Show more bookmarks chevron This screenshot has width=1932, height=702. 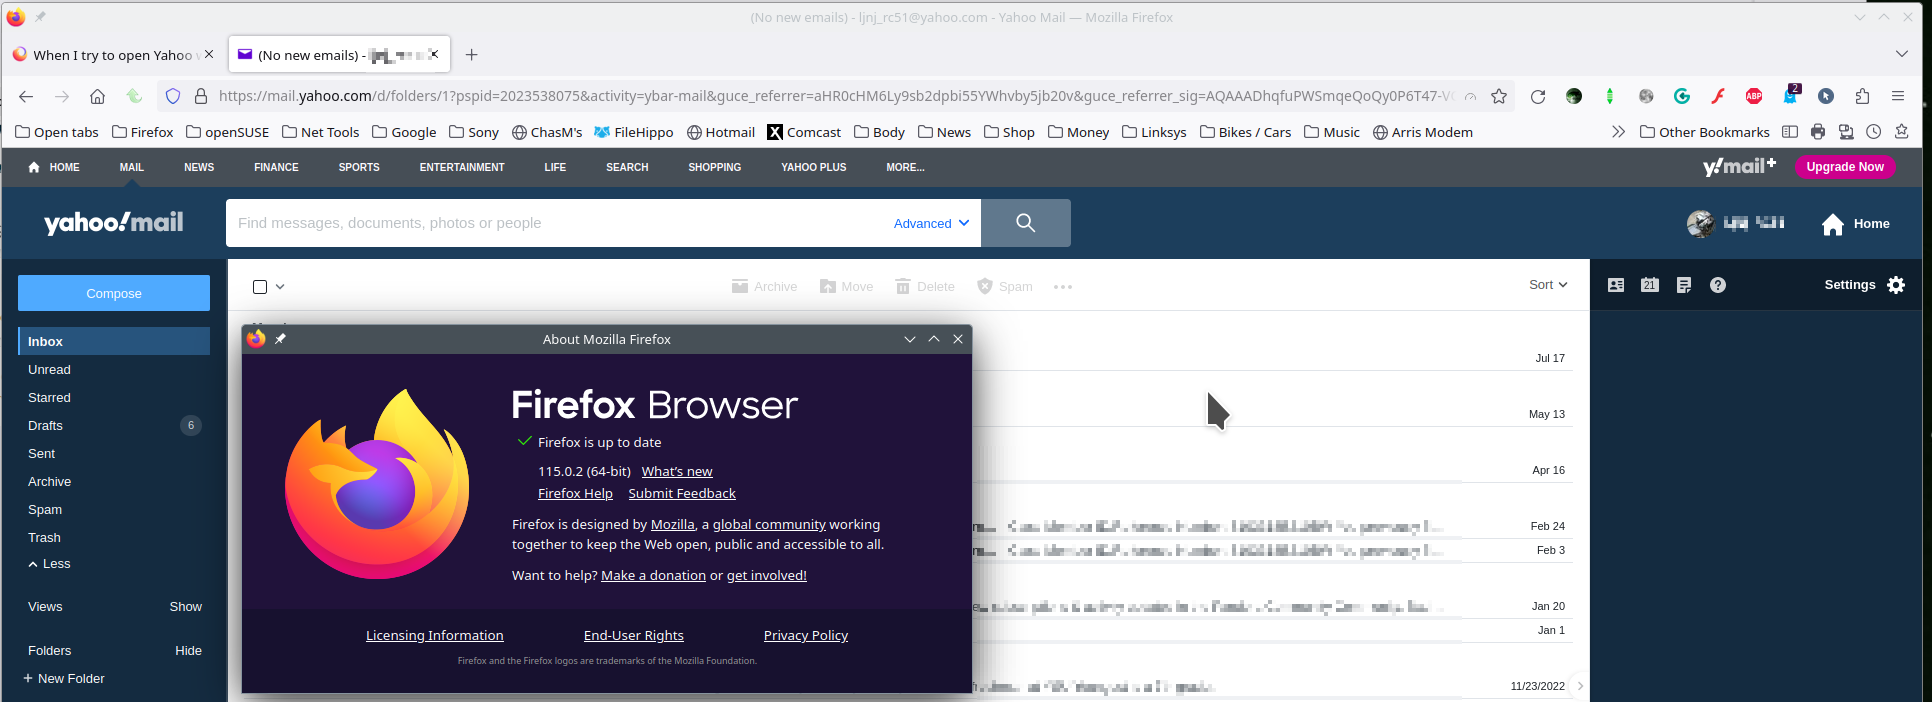click(1618, 132)
